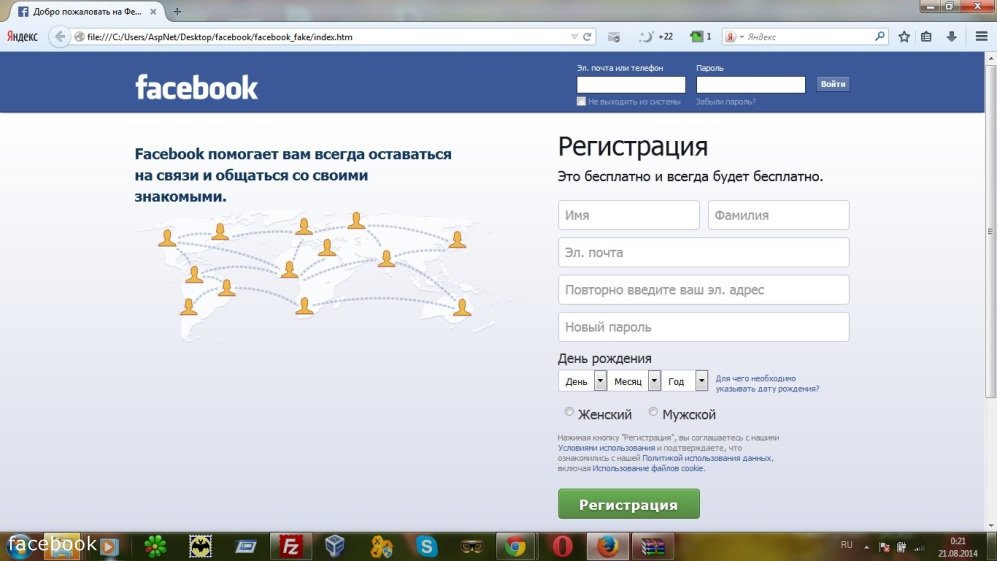This screenshot has width=997, height=561.
Task: Show bookmarks list icon
Action: point(926,37)
